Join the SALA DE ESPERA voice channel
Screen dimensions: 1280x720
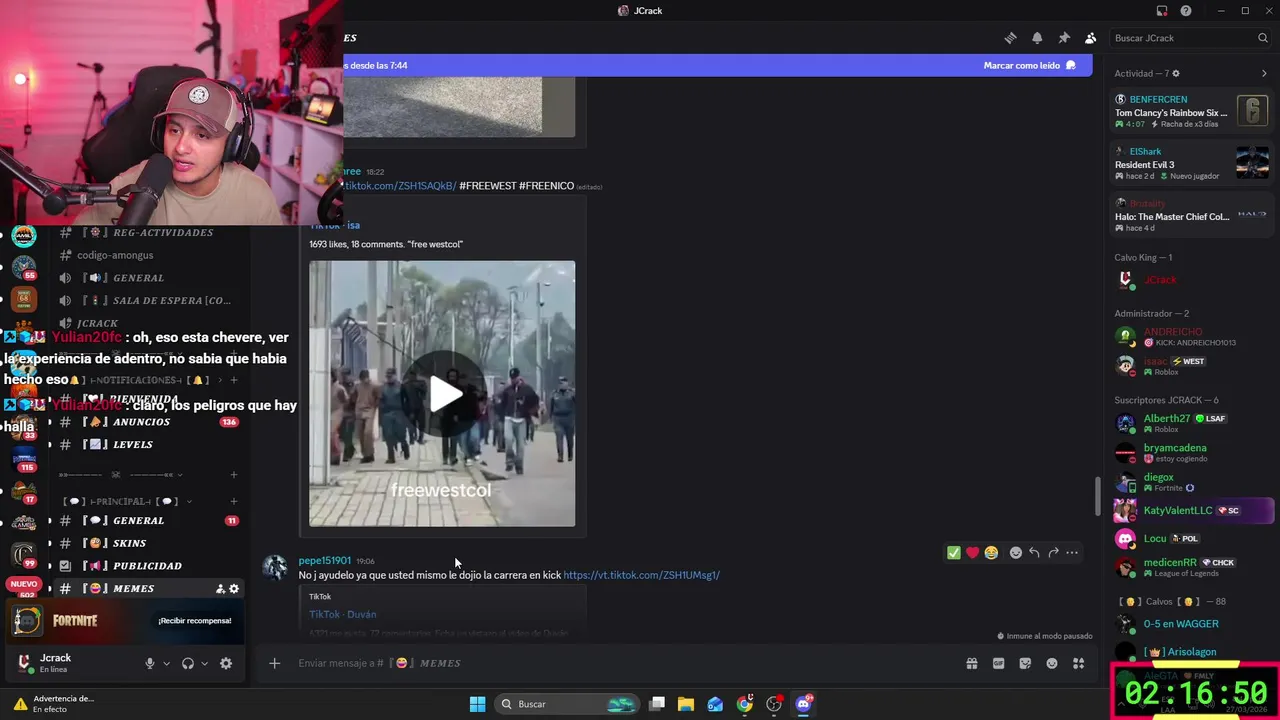148,300
